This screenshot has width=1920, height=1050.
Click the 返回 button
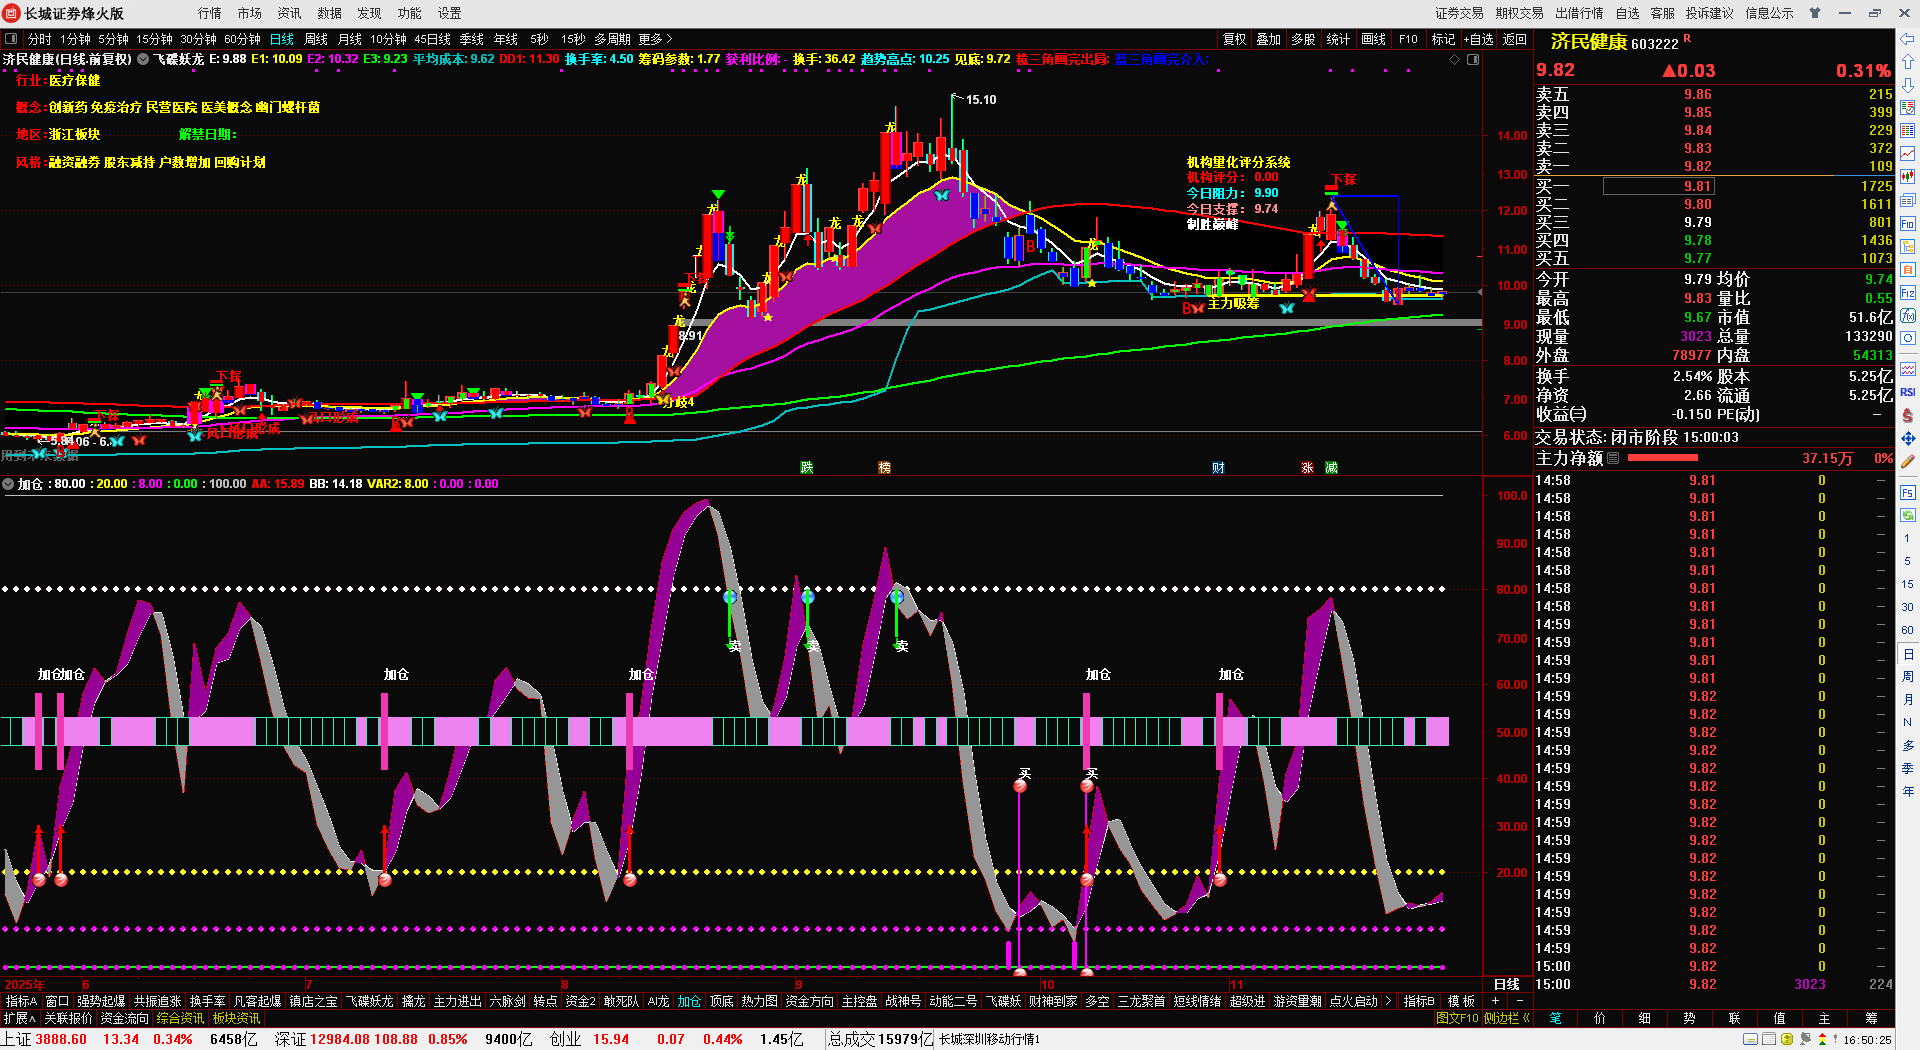point(1515,39)
